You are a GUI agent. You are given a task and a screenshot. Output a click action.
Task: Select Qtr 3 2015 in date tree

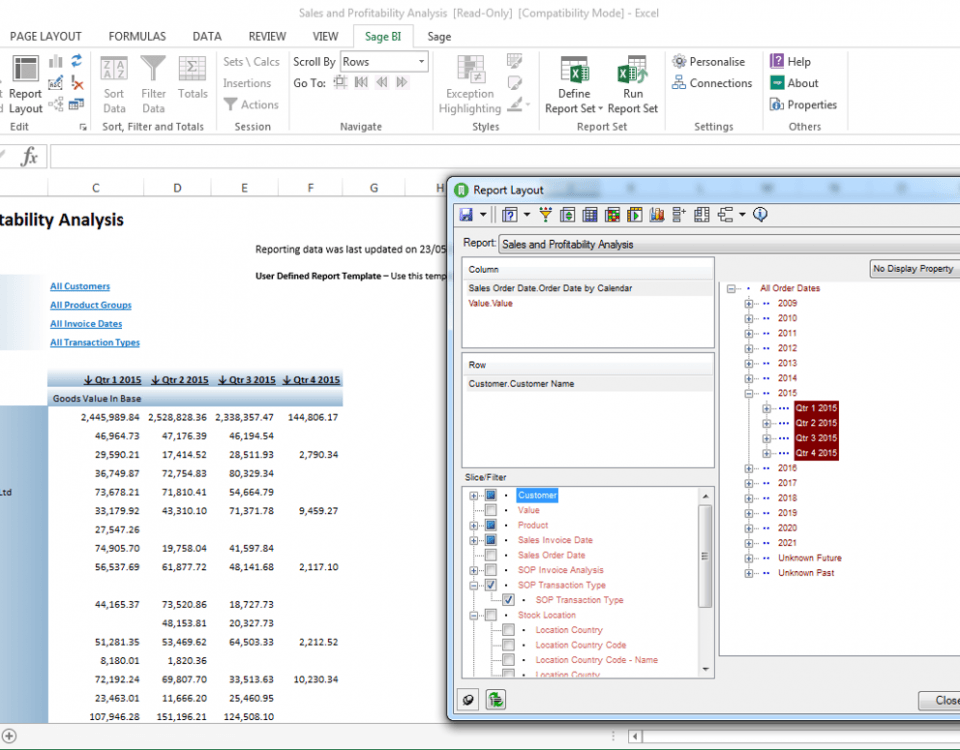point(816,438)
